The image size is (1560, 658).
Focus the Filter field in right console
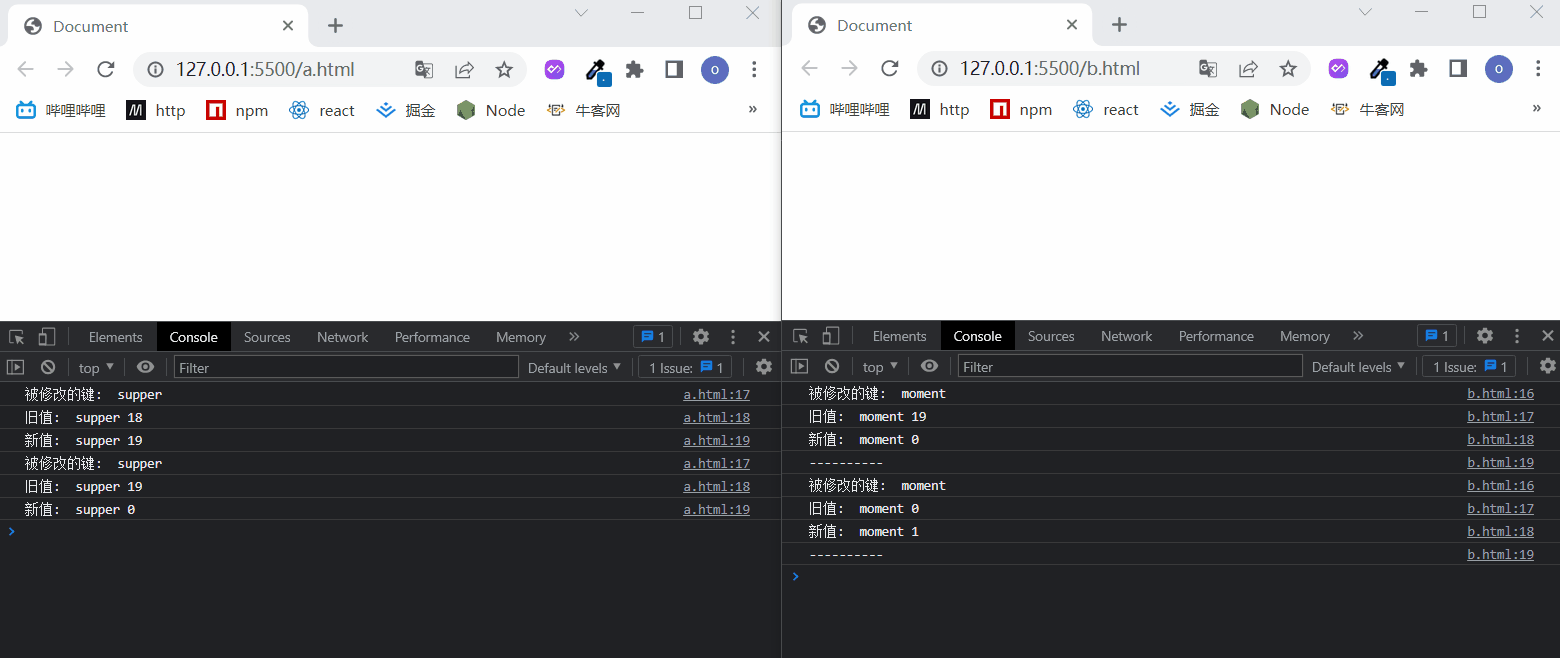tap(1130, 366)
